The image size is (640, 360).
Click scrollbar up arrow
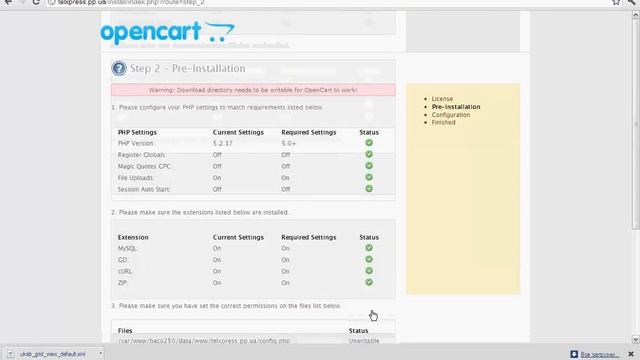636,15
